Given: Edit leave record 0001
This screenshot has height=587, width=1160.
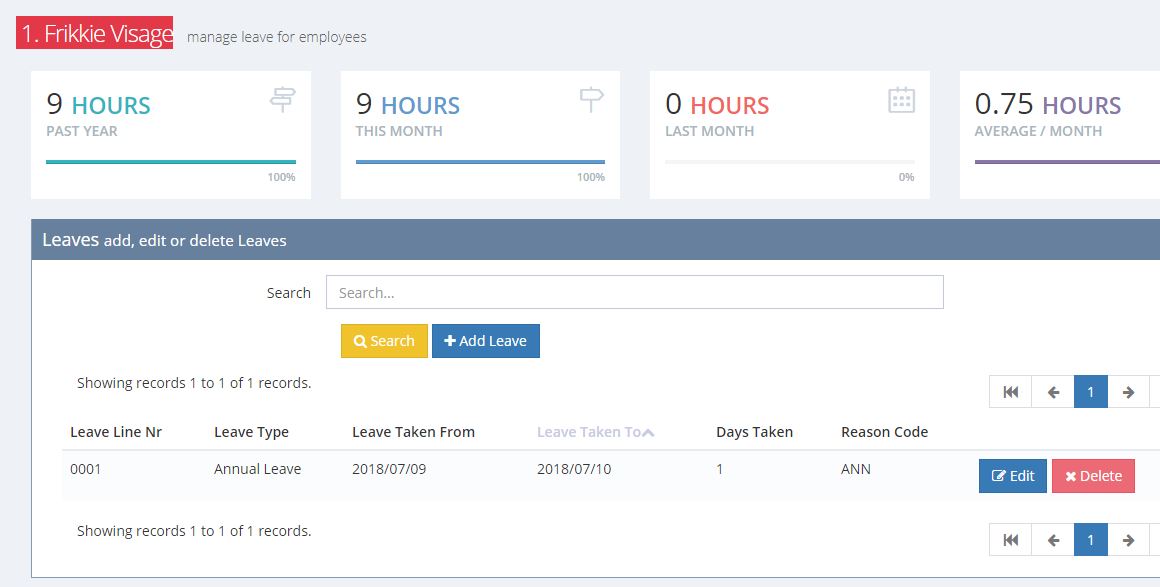Looking at the screenshot, I should 1012,476.
